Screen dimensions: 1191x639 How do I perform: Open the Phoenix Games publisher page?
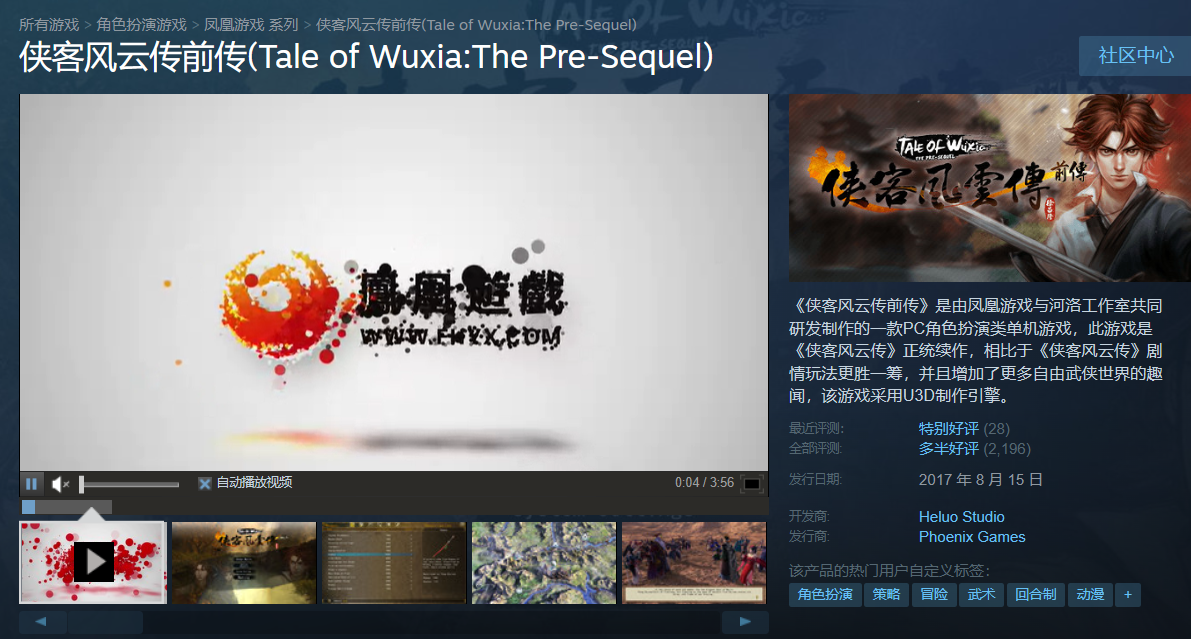click(971, 537)
